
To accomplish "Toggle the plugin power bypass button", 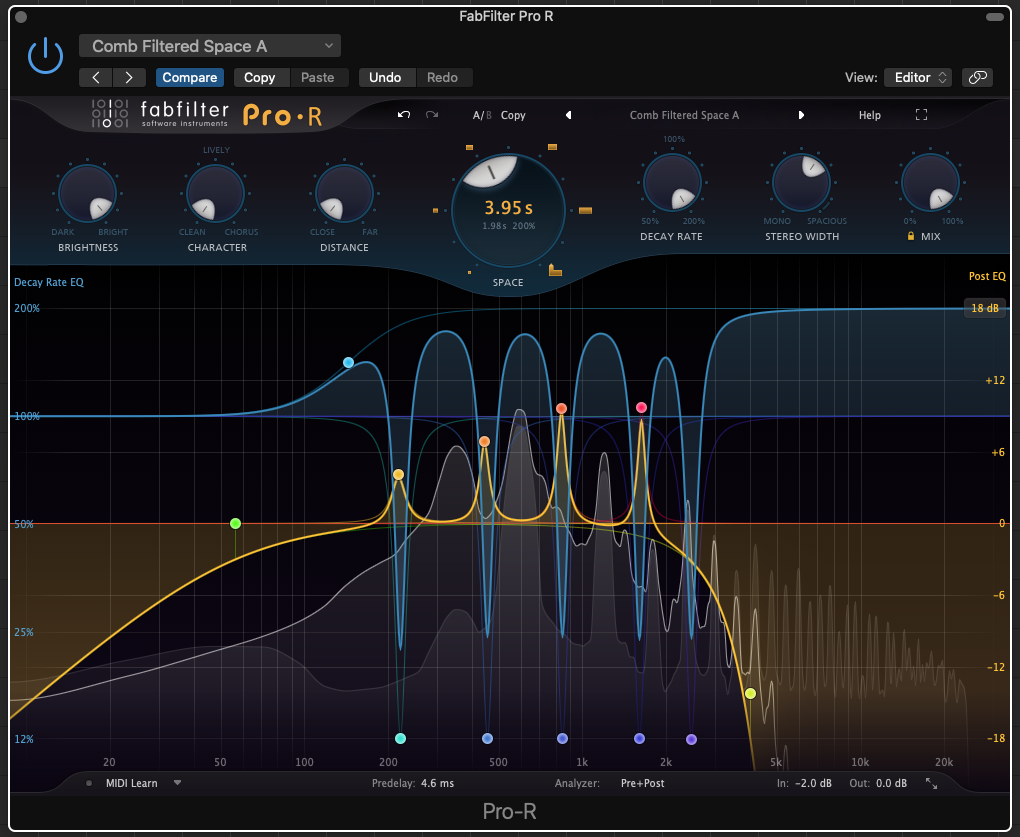I will [45, 57].
